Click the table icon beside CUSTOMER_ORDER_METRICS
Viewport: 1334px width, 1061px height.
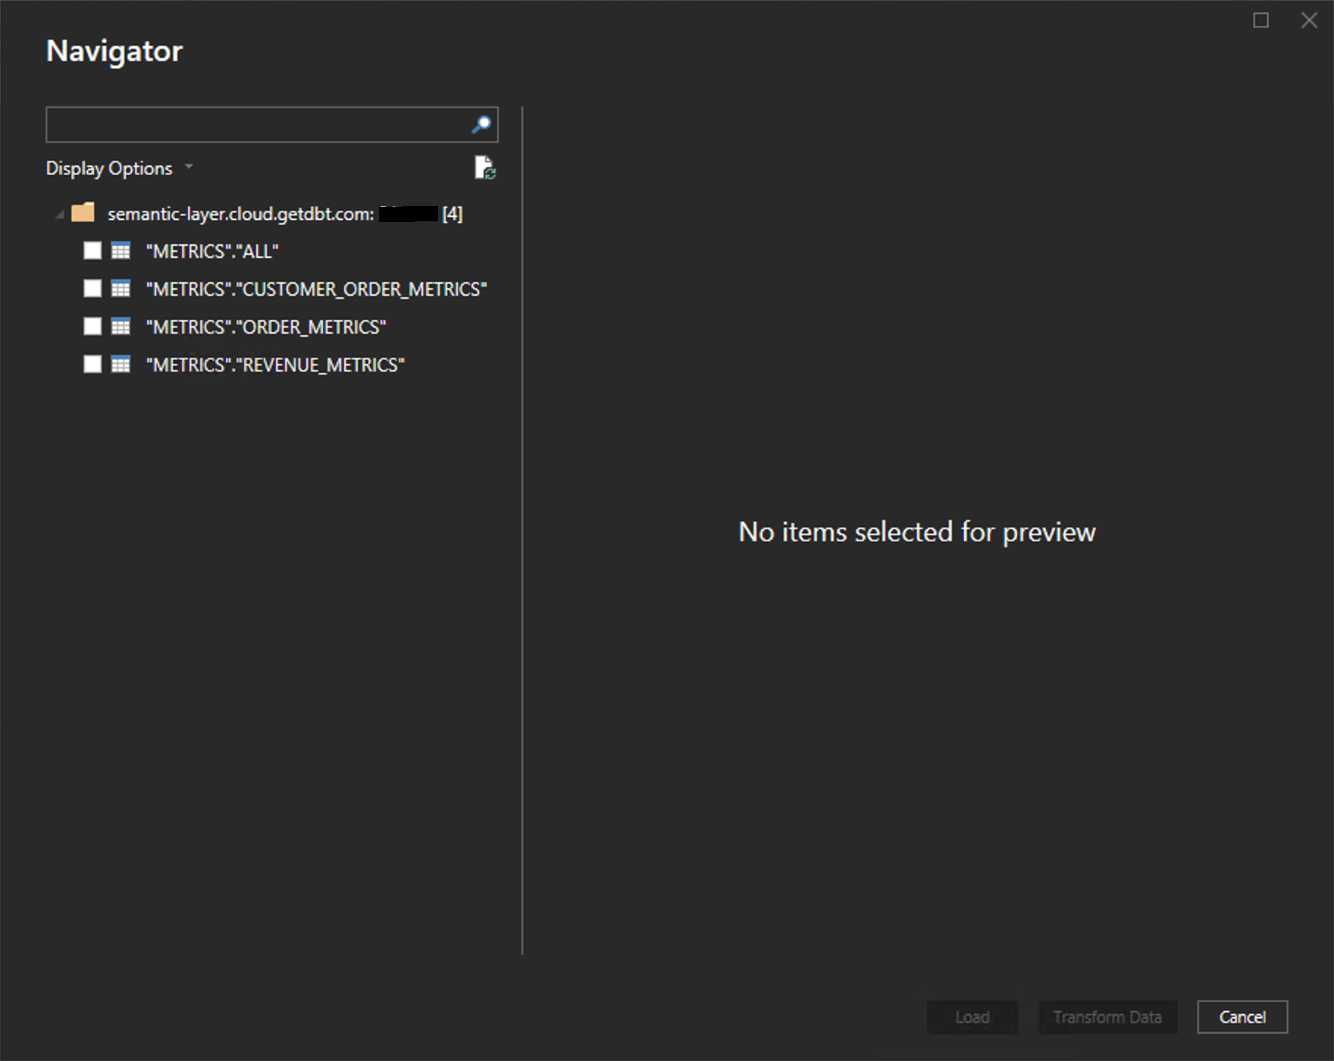[x=120, y=288]
